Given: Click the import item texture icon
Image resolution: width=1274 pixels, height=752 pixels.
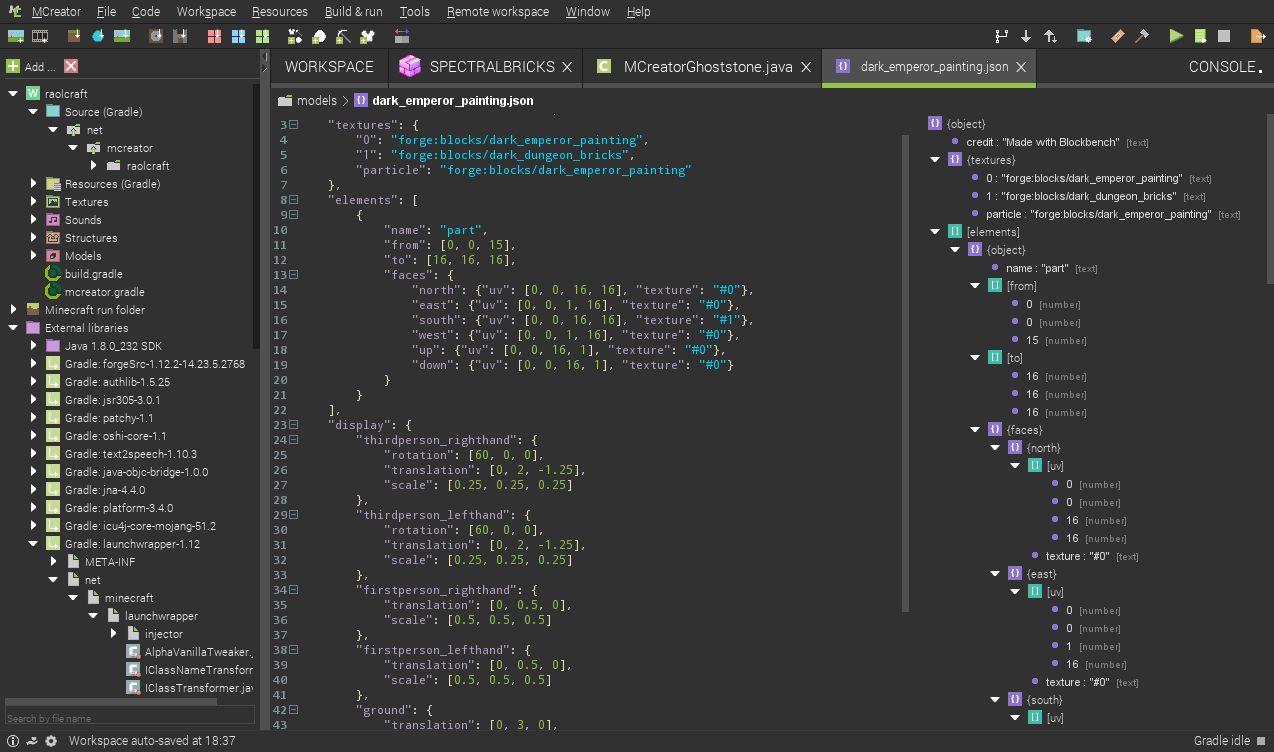Looking at the screenshot, I should point(98,36).
